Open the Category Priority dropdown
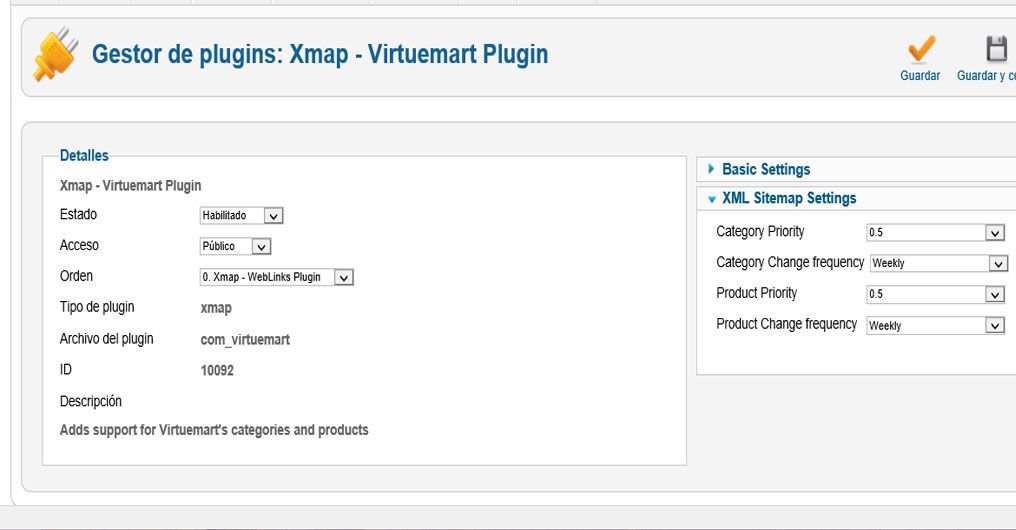Viewport: 1016px width, 530px height. tap(936, 232)
